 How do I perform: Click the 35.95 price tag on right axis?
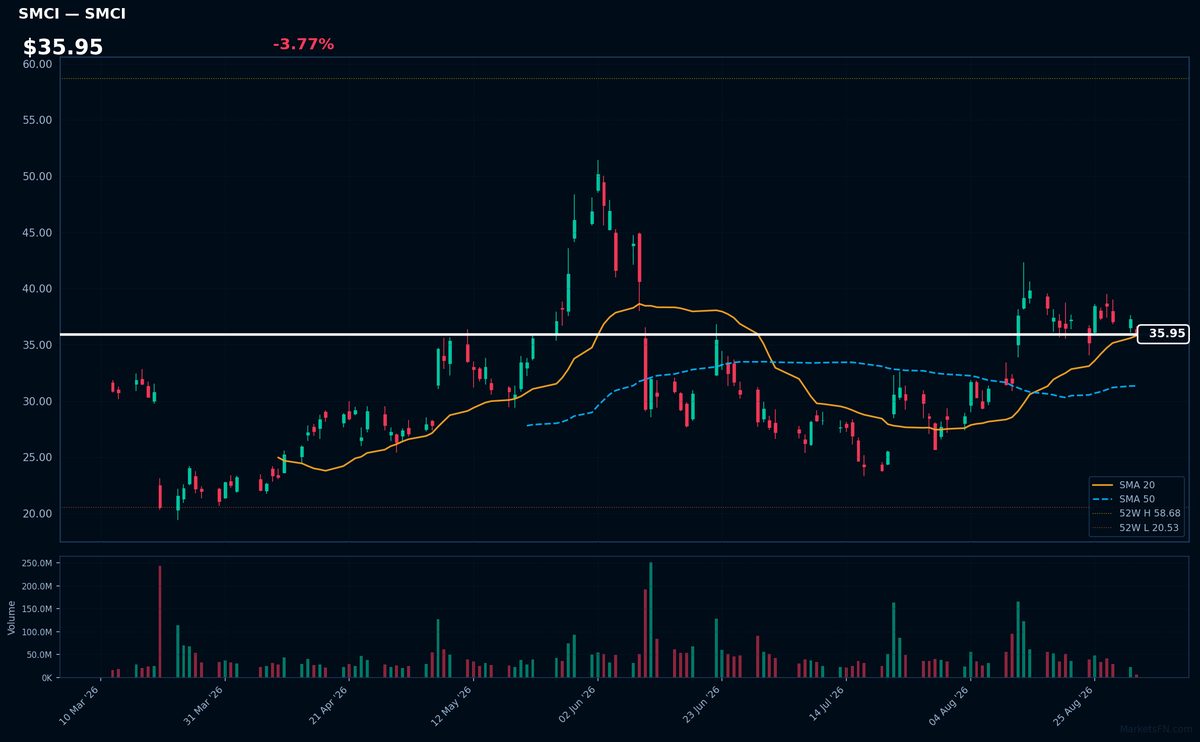click(1163, 334)
